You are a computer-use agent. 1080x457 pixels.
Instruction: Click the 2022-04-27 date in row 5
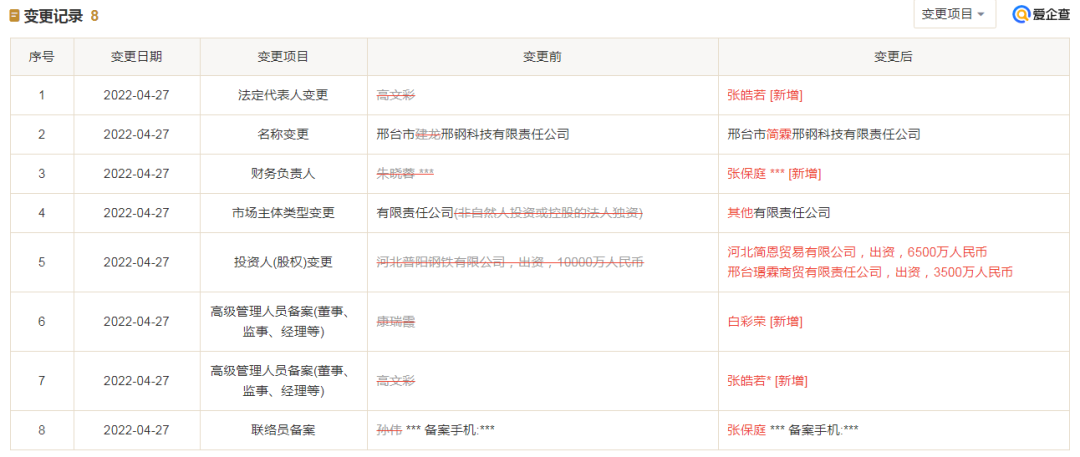(x=136, y=262)
